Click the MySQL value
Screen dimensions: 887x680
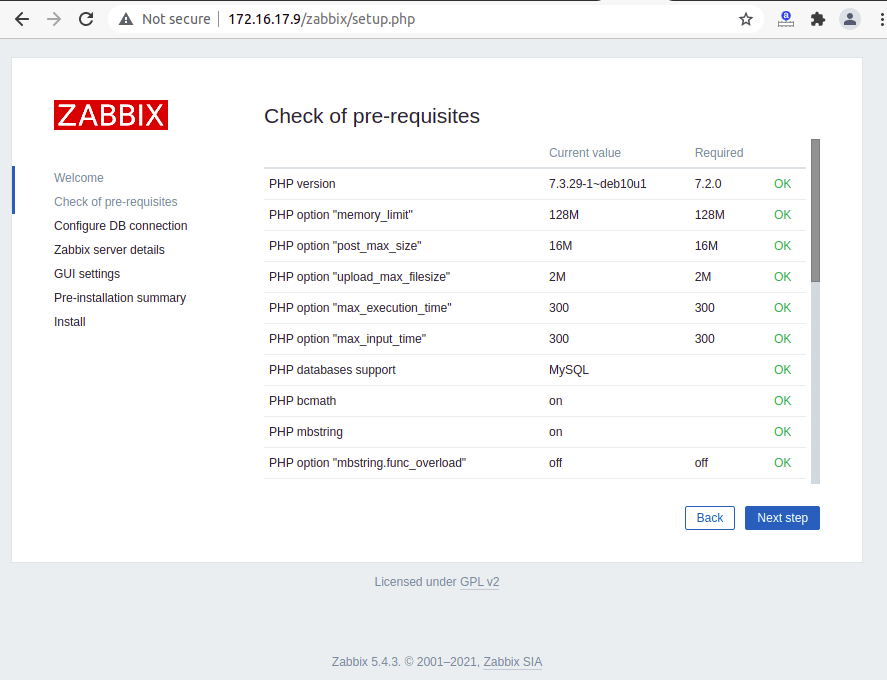(569, 370)
